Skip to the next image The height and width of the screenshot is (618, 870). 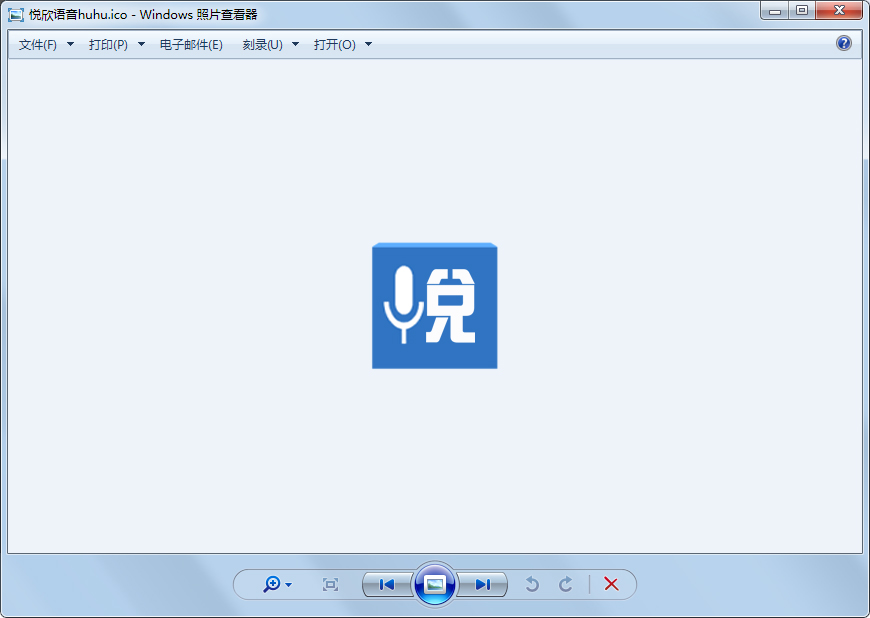point(483,584)
